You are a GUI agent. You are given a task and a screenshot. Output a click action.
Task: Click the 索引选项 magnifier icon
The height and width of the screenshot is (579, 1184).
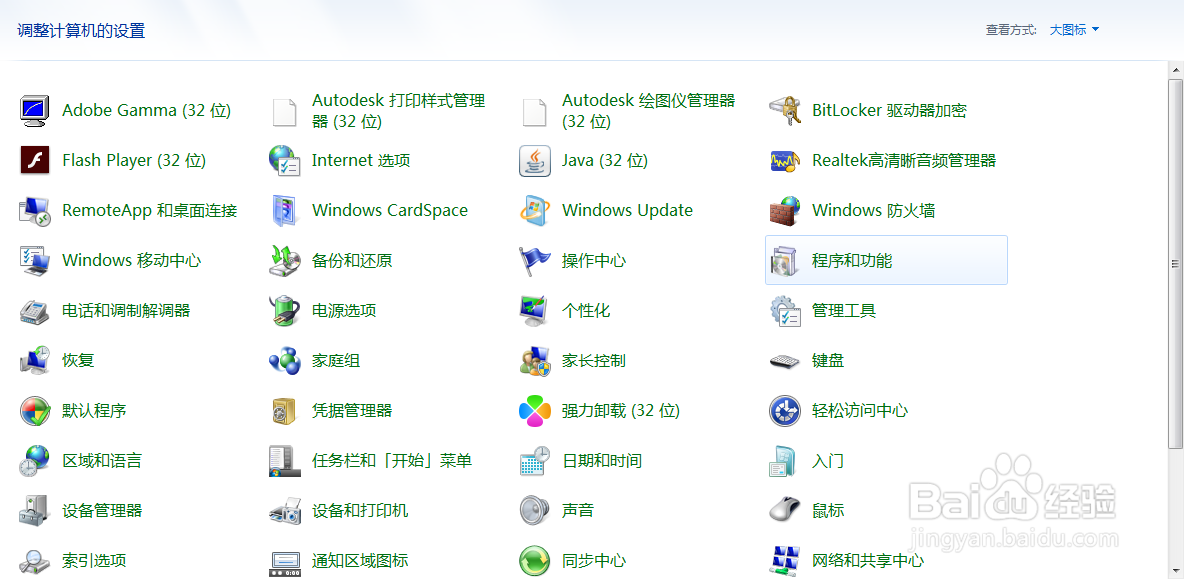tap(34, 561)
